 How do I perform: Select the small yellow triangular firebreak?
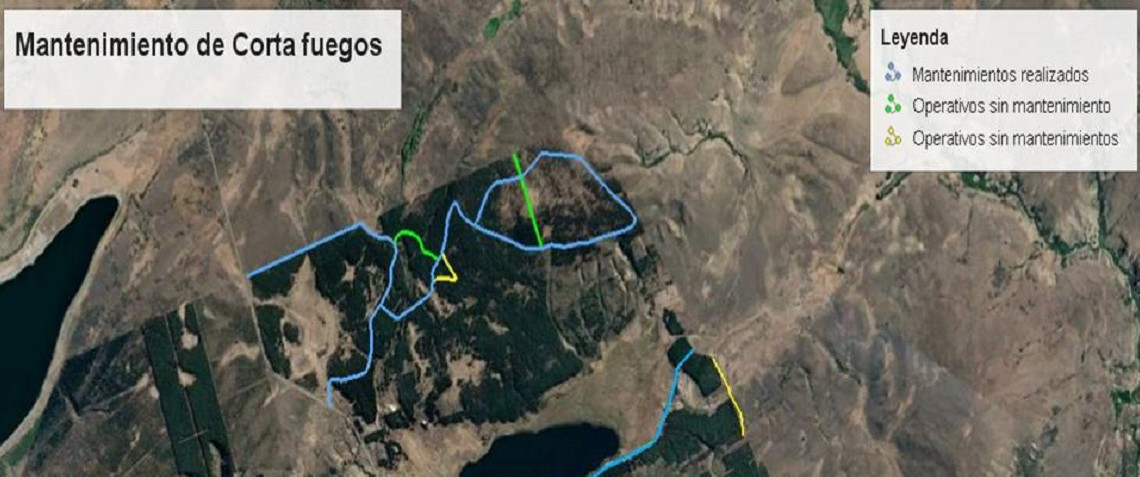(446, 270)
